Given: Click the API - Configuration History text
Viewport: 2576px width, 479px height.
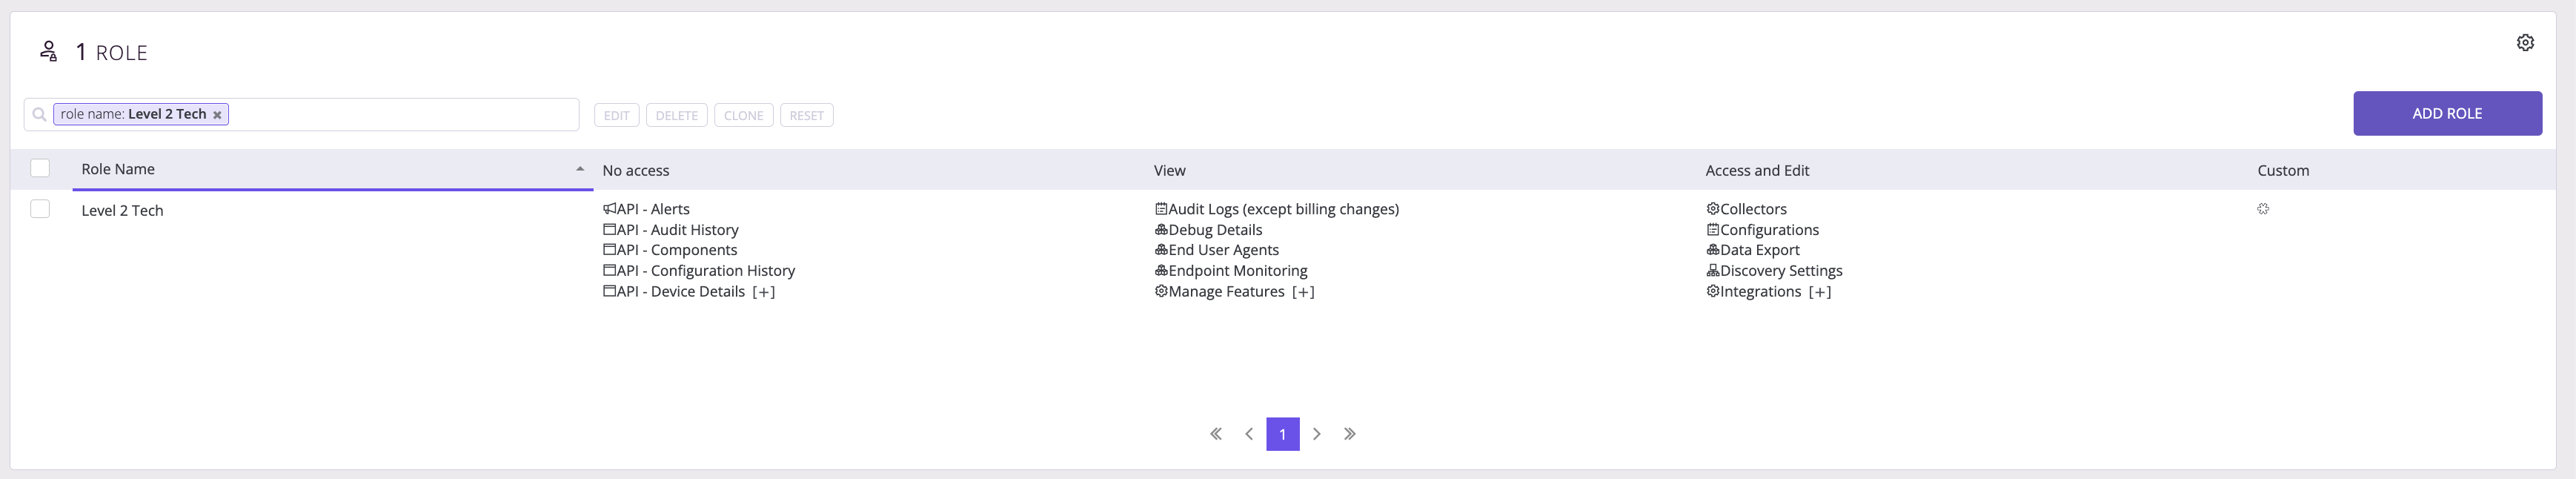Looking at the screenshot, I should (x=706, y=271).
